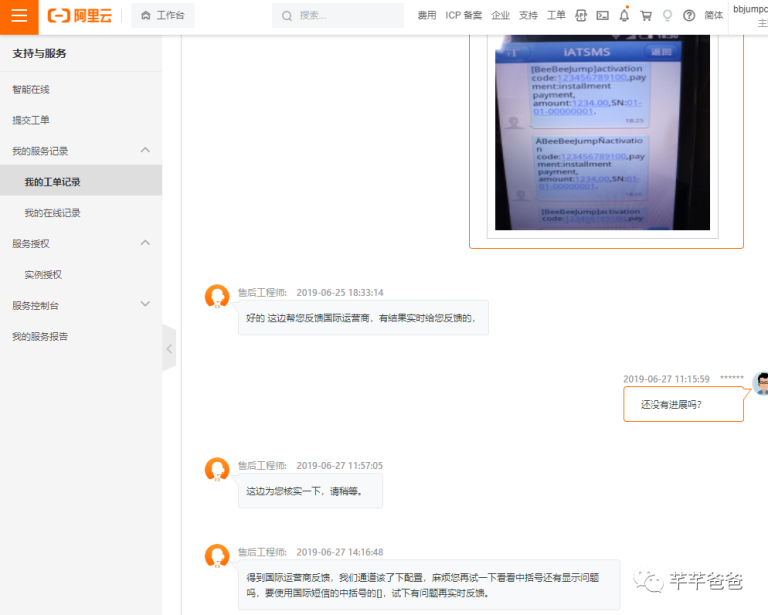Open the help question-mark icon
This screenshot has width=768, height=615.
[689, 16]
